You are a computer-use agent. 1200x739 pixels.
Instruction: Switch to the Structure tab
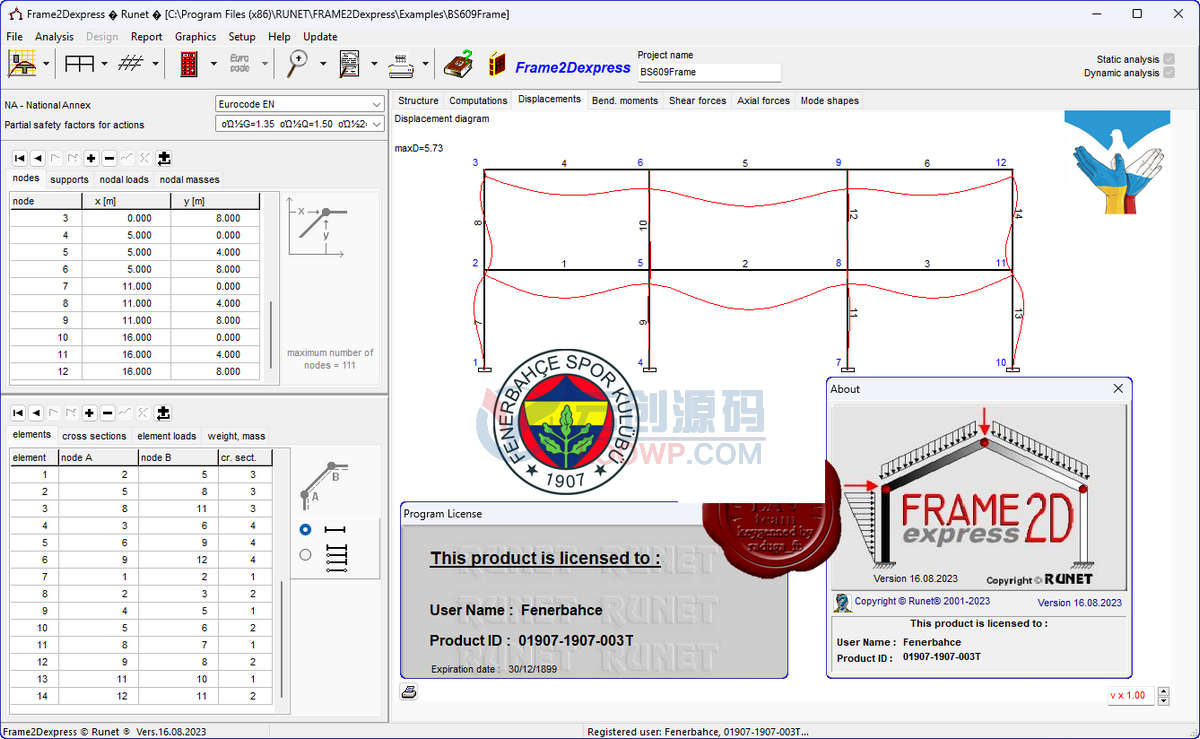point(418,100)
